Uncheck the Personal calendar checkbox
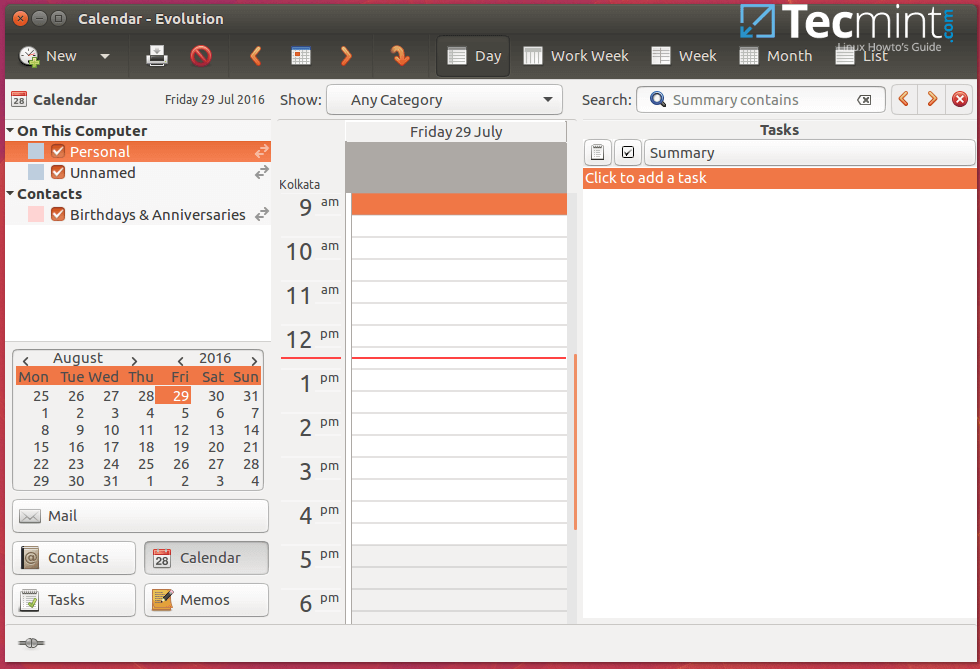The image size is (980, 669). click(58, 151)
